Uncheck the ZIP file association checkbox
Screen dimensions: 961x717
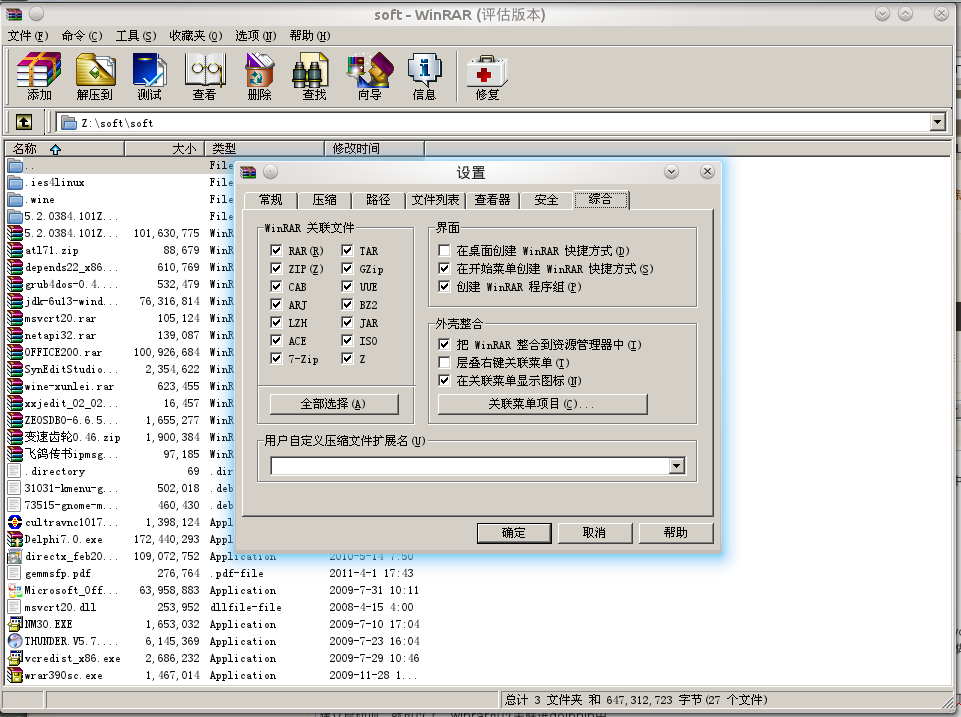pyautogui.click(x=276, y=268)
